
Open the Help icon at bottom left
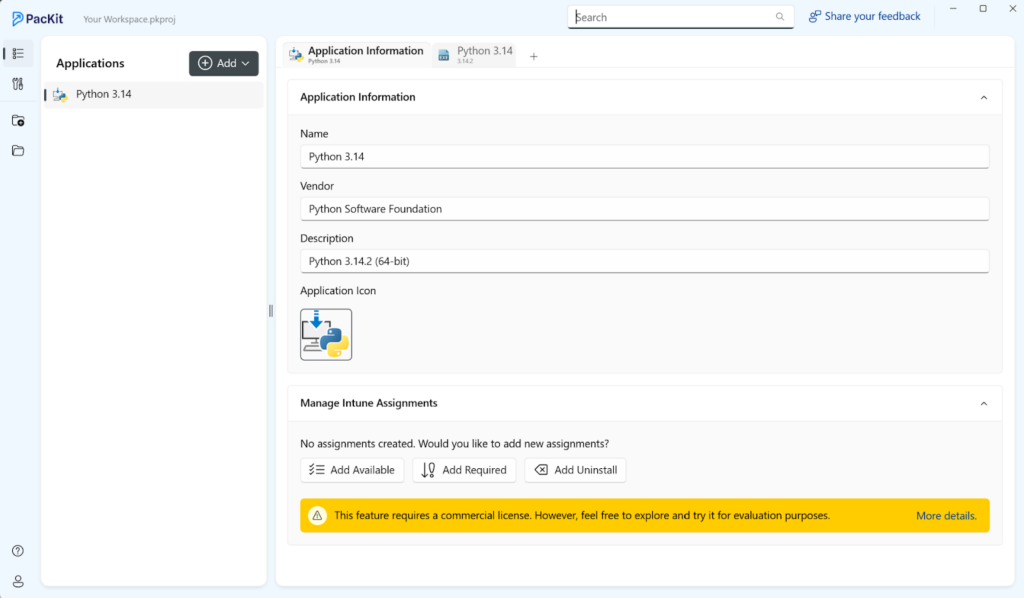(x=17, y=550)
